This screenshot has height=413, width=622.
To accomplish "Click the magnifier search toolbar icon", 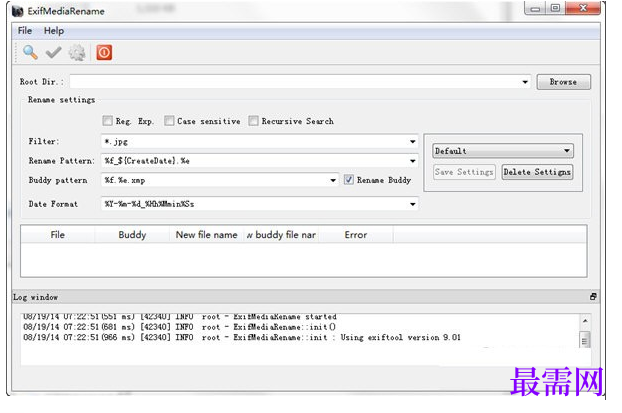I will pos(30,52).
